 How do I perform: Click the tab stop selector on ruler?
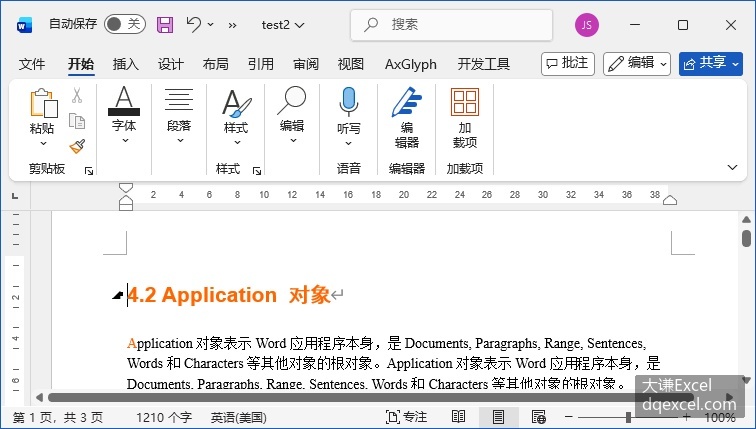tap(15, 196)
